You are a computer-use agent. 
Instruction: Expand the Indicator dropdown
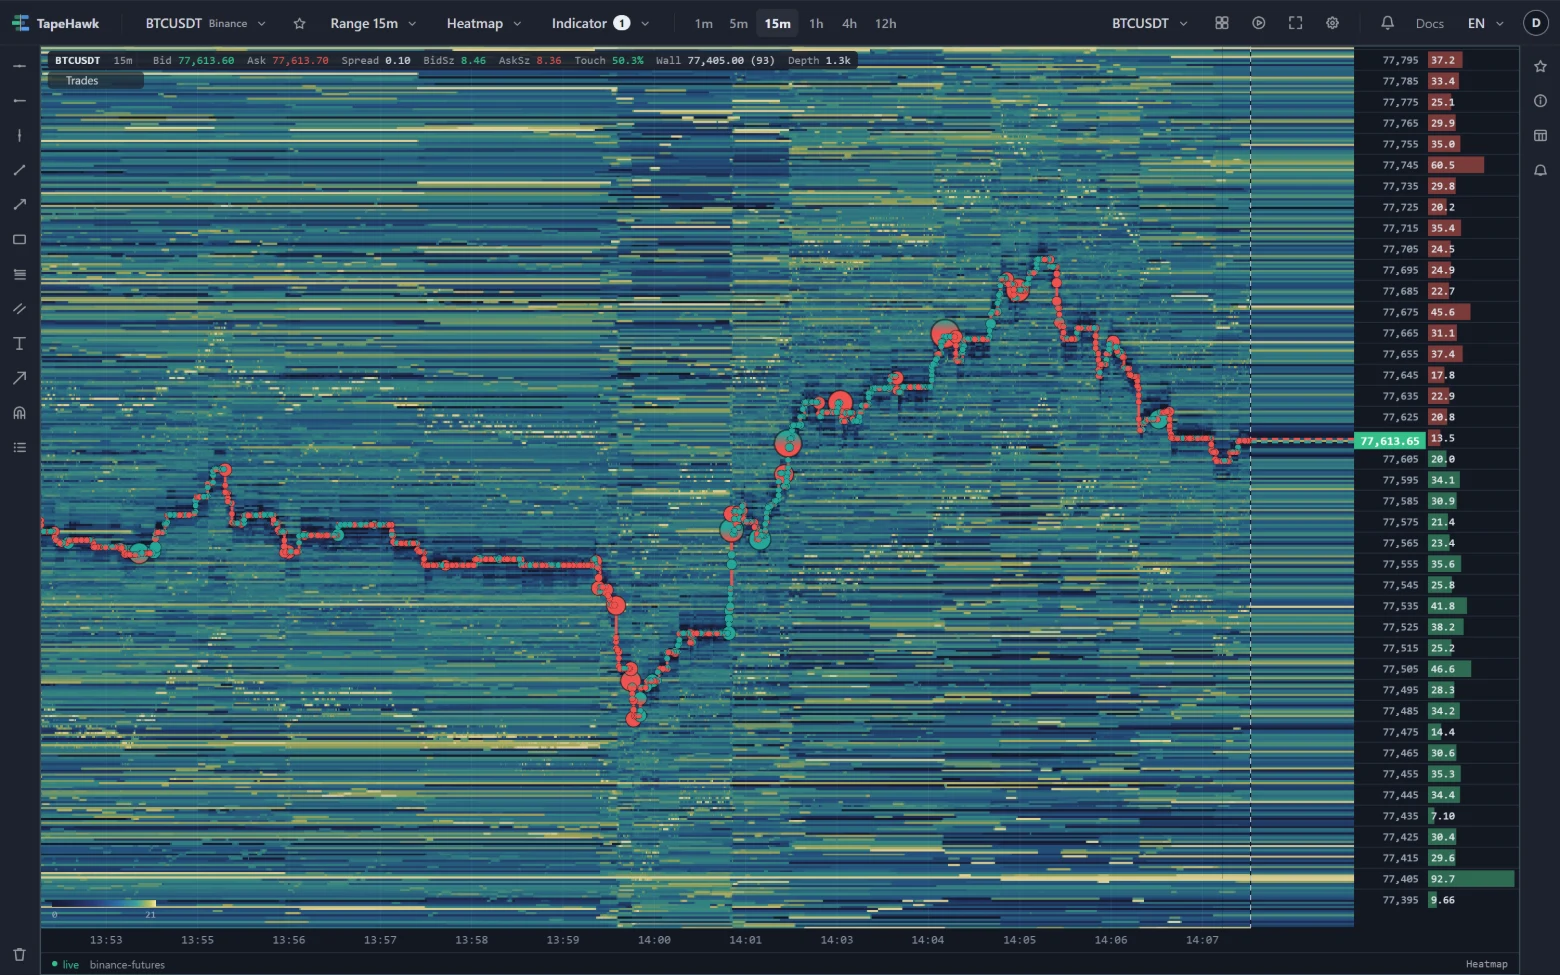coord(600,23)
